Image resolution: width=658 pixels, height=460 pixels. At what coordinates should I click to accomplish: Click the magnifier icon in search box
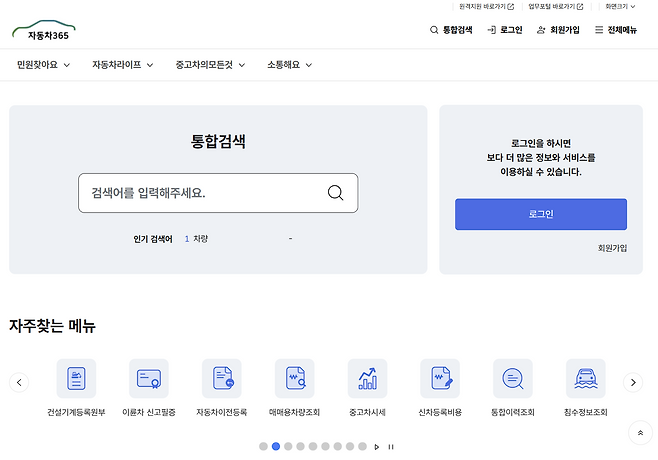click(x=335, y=193)
